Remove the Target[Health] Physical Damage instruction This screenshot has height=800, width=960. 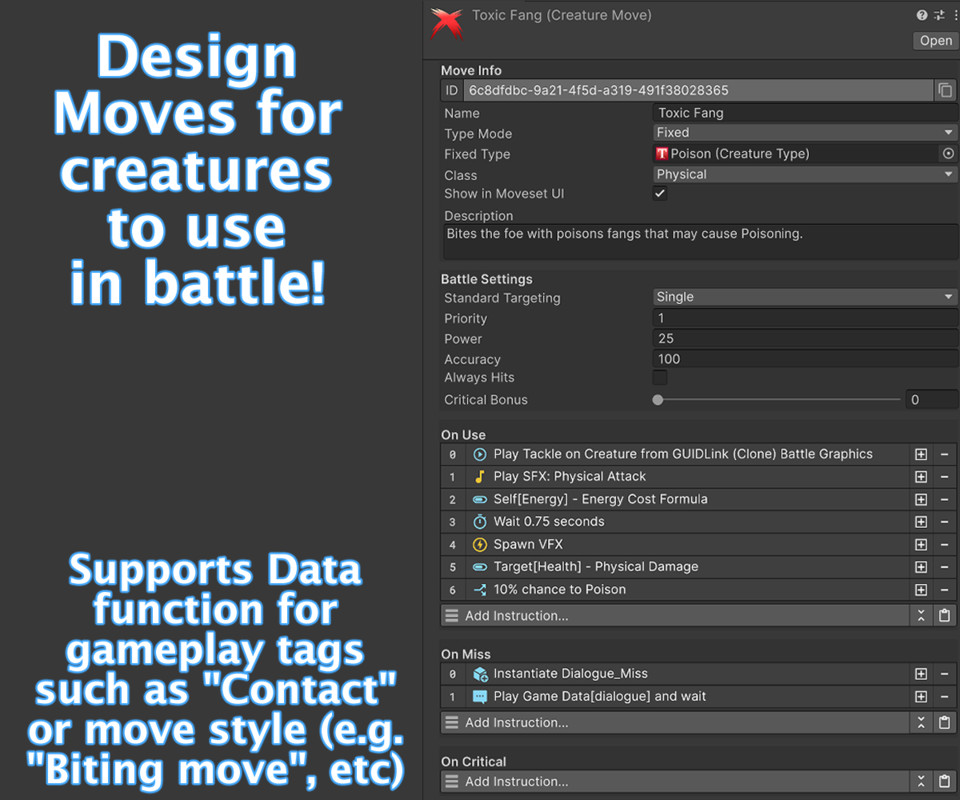click(x=944, y=567)
